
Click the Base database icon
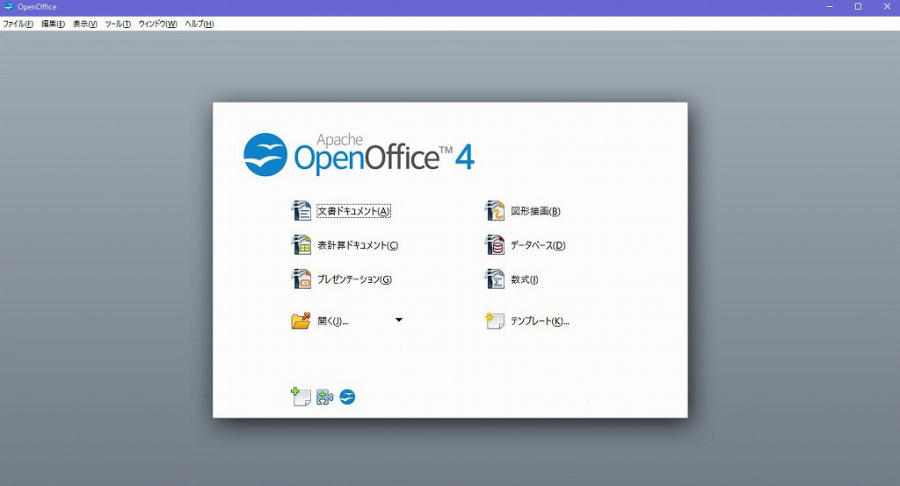point(494,245)
